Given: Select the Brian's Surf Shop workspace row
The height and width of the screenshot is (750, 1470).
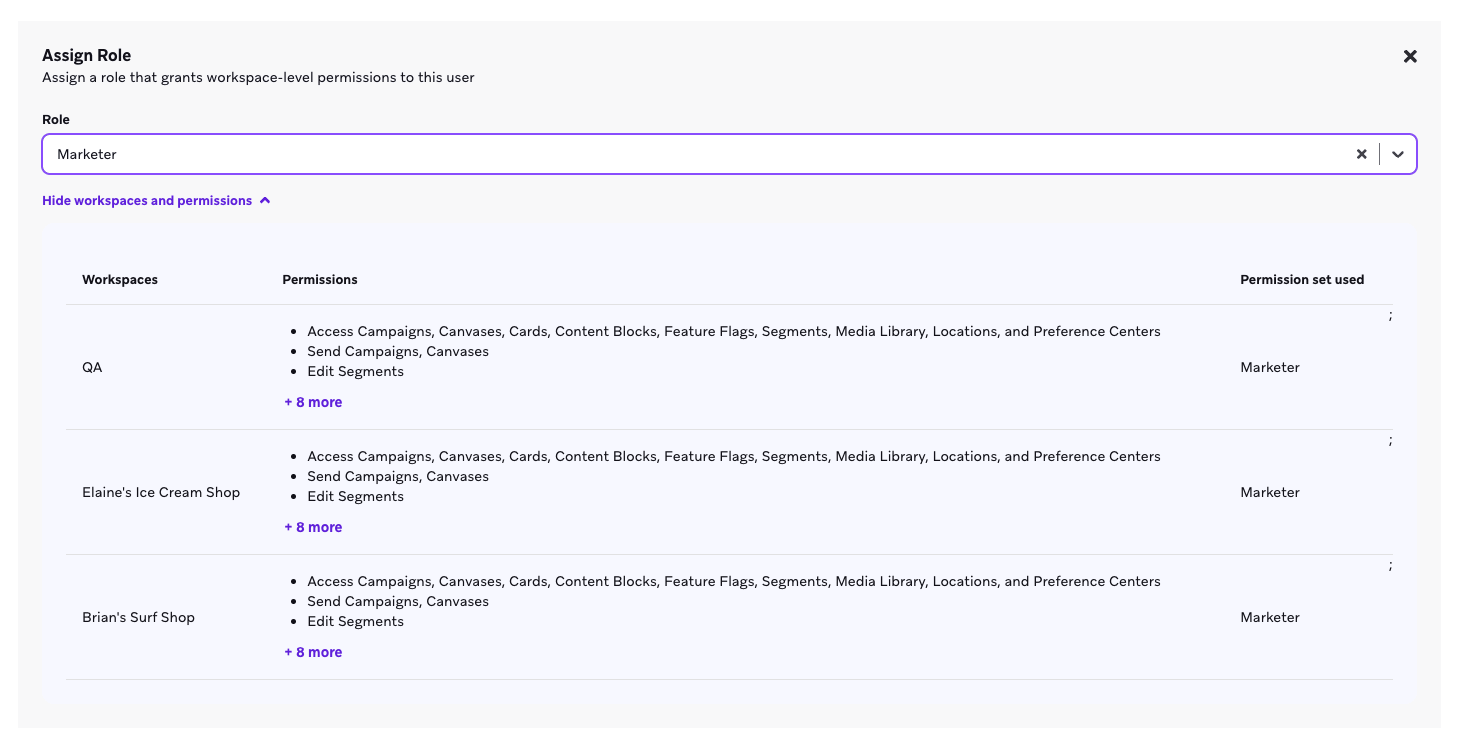Looking at the screenshot, I should coord(139,617).
